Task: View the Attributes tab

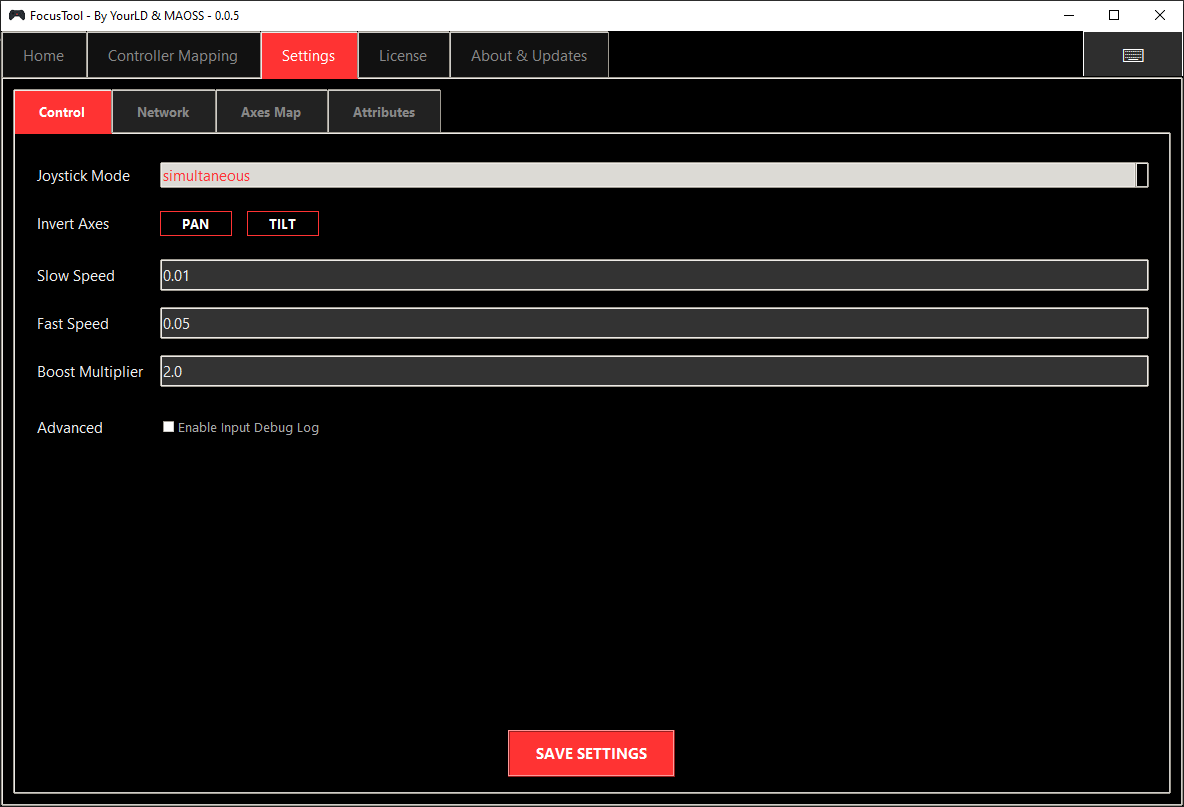Action: [x=384, y=111]
